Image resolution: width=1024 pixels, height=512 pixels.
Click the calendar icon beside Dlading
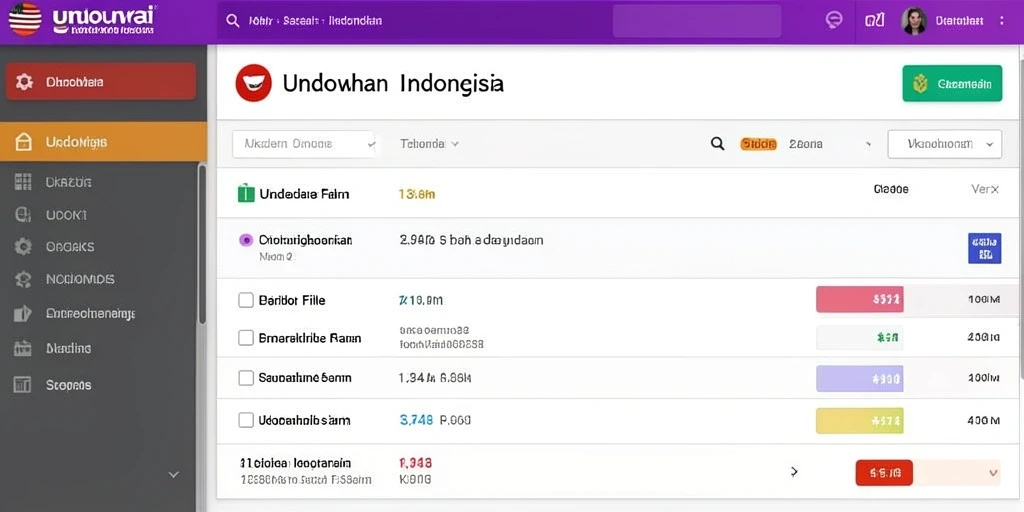(x=23, y=348)
